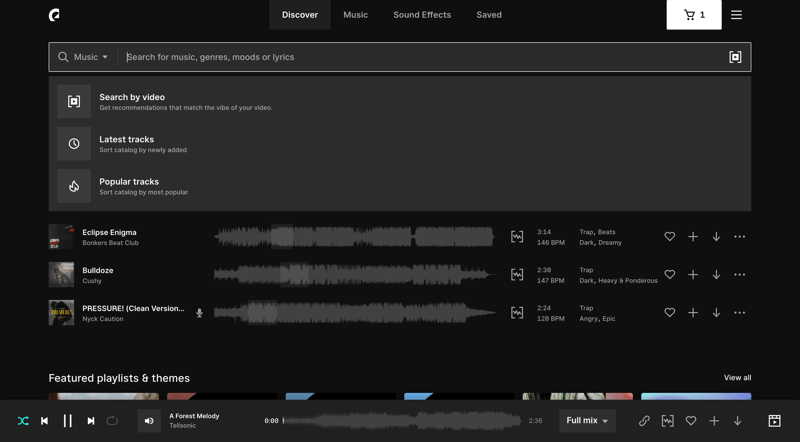Open the Eclipse Enigma track title
This screenshot has height=442, width=800.
point(109,232)
